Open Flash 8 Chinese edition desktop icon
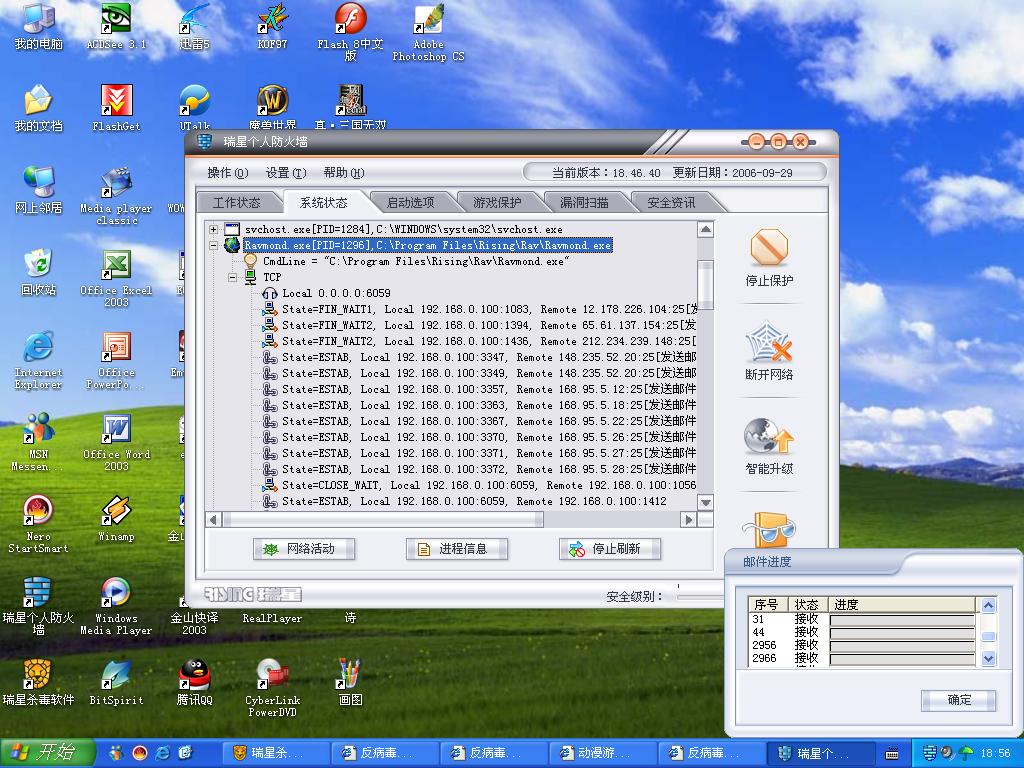1024x768 pixels. [x=350, y=31]
